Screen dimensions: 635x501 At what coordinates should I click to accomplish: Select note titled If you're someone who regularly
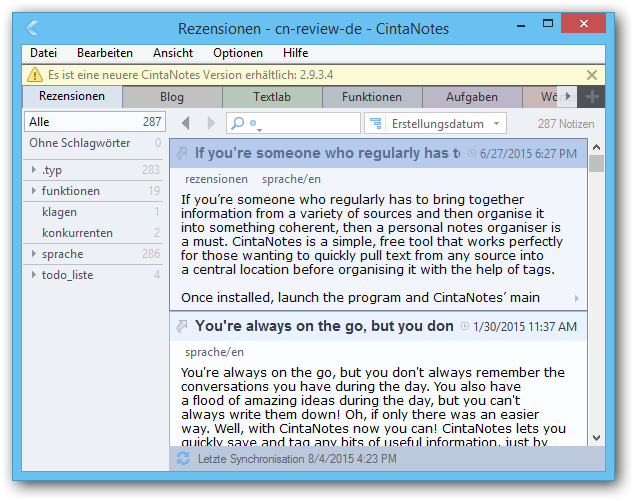pos(327,153)
